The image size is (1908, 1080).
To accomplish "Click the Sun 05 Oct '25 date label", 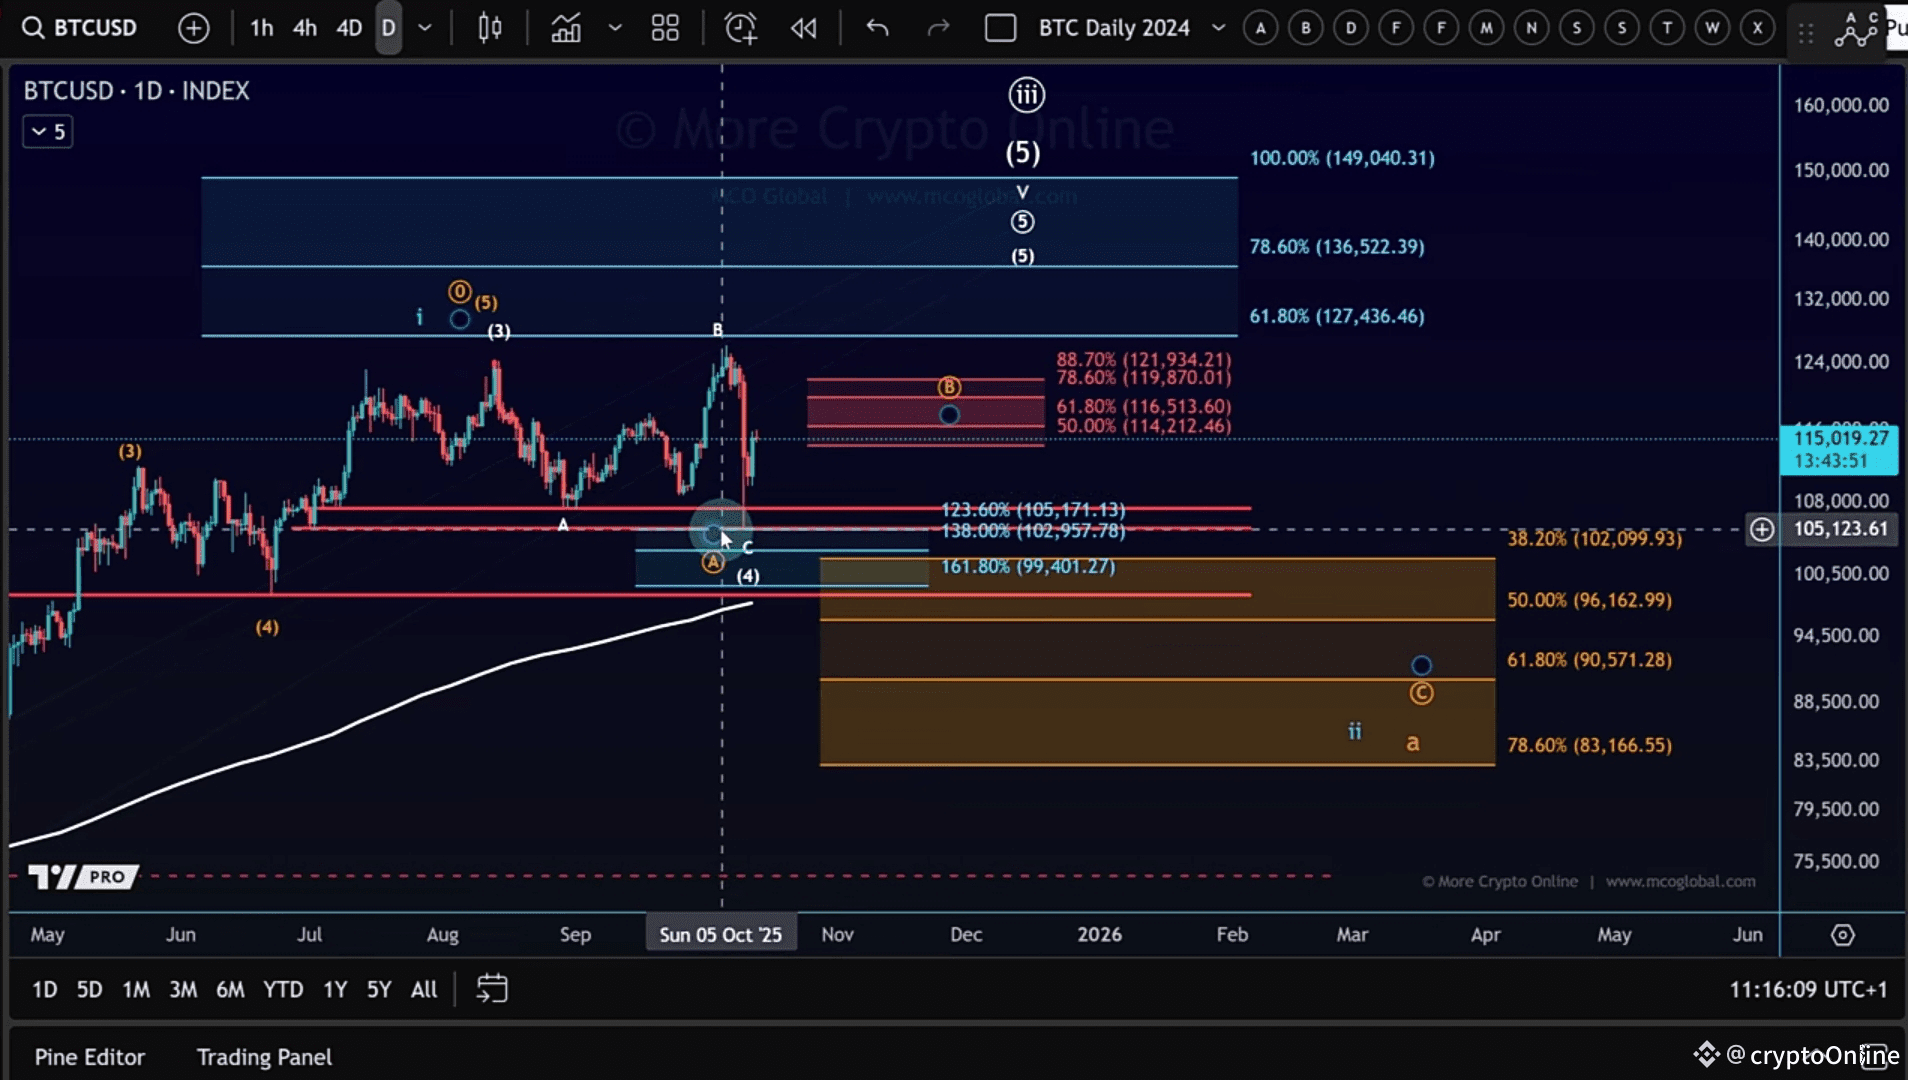I will pyautogui.click(x=721, y=935).
